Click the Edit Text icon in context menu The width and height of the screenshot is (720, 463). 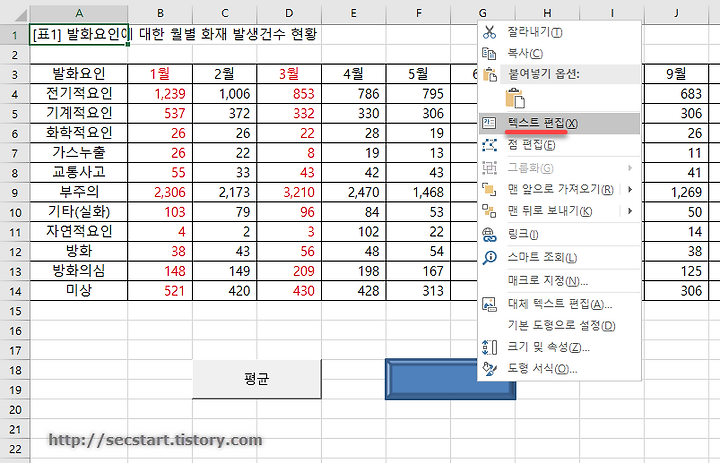(489, 123)
